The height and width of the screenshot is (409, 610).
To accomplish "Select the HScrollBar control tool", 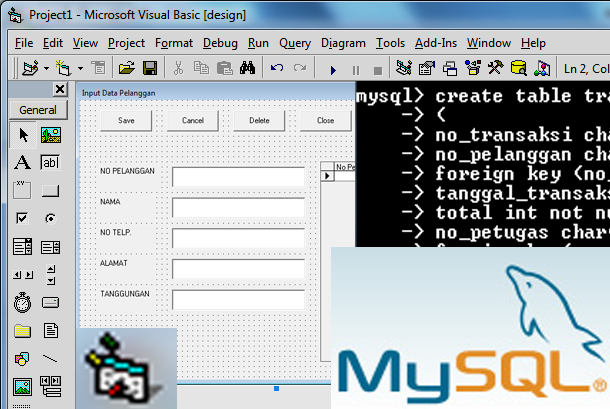I will (x=22, y=275).
